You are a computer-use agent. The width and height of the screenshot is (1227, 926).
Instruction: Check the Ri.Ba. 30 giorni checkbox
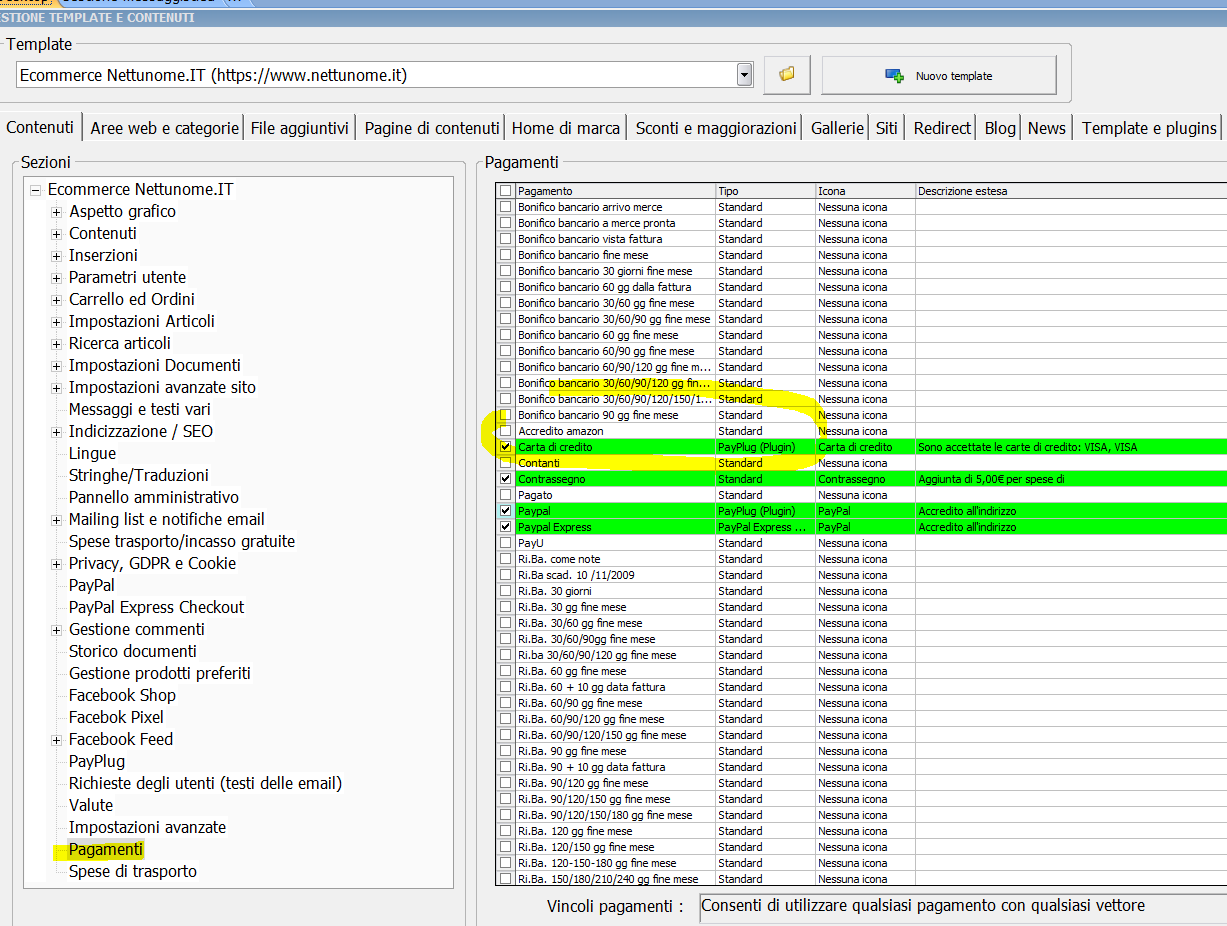click(506, 591)
